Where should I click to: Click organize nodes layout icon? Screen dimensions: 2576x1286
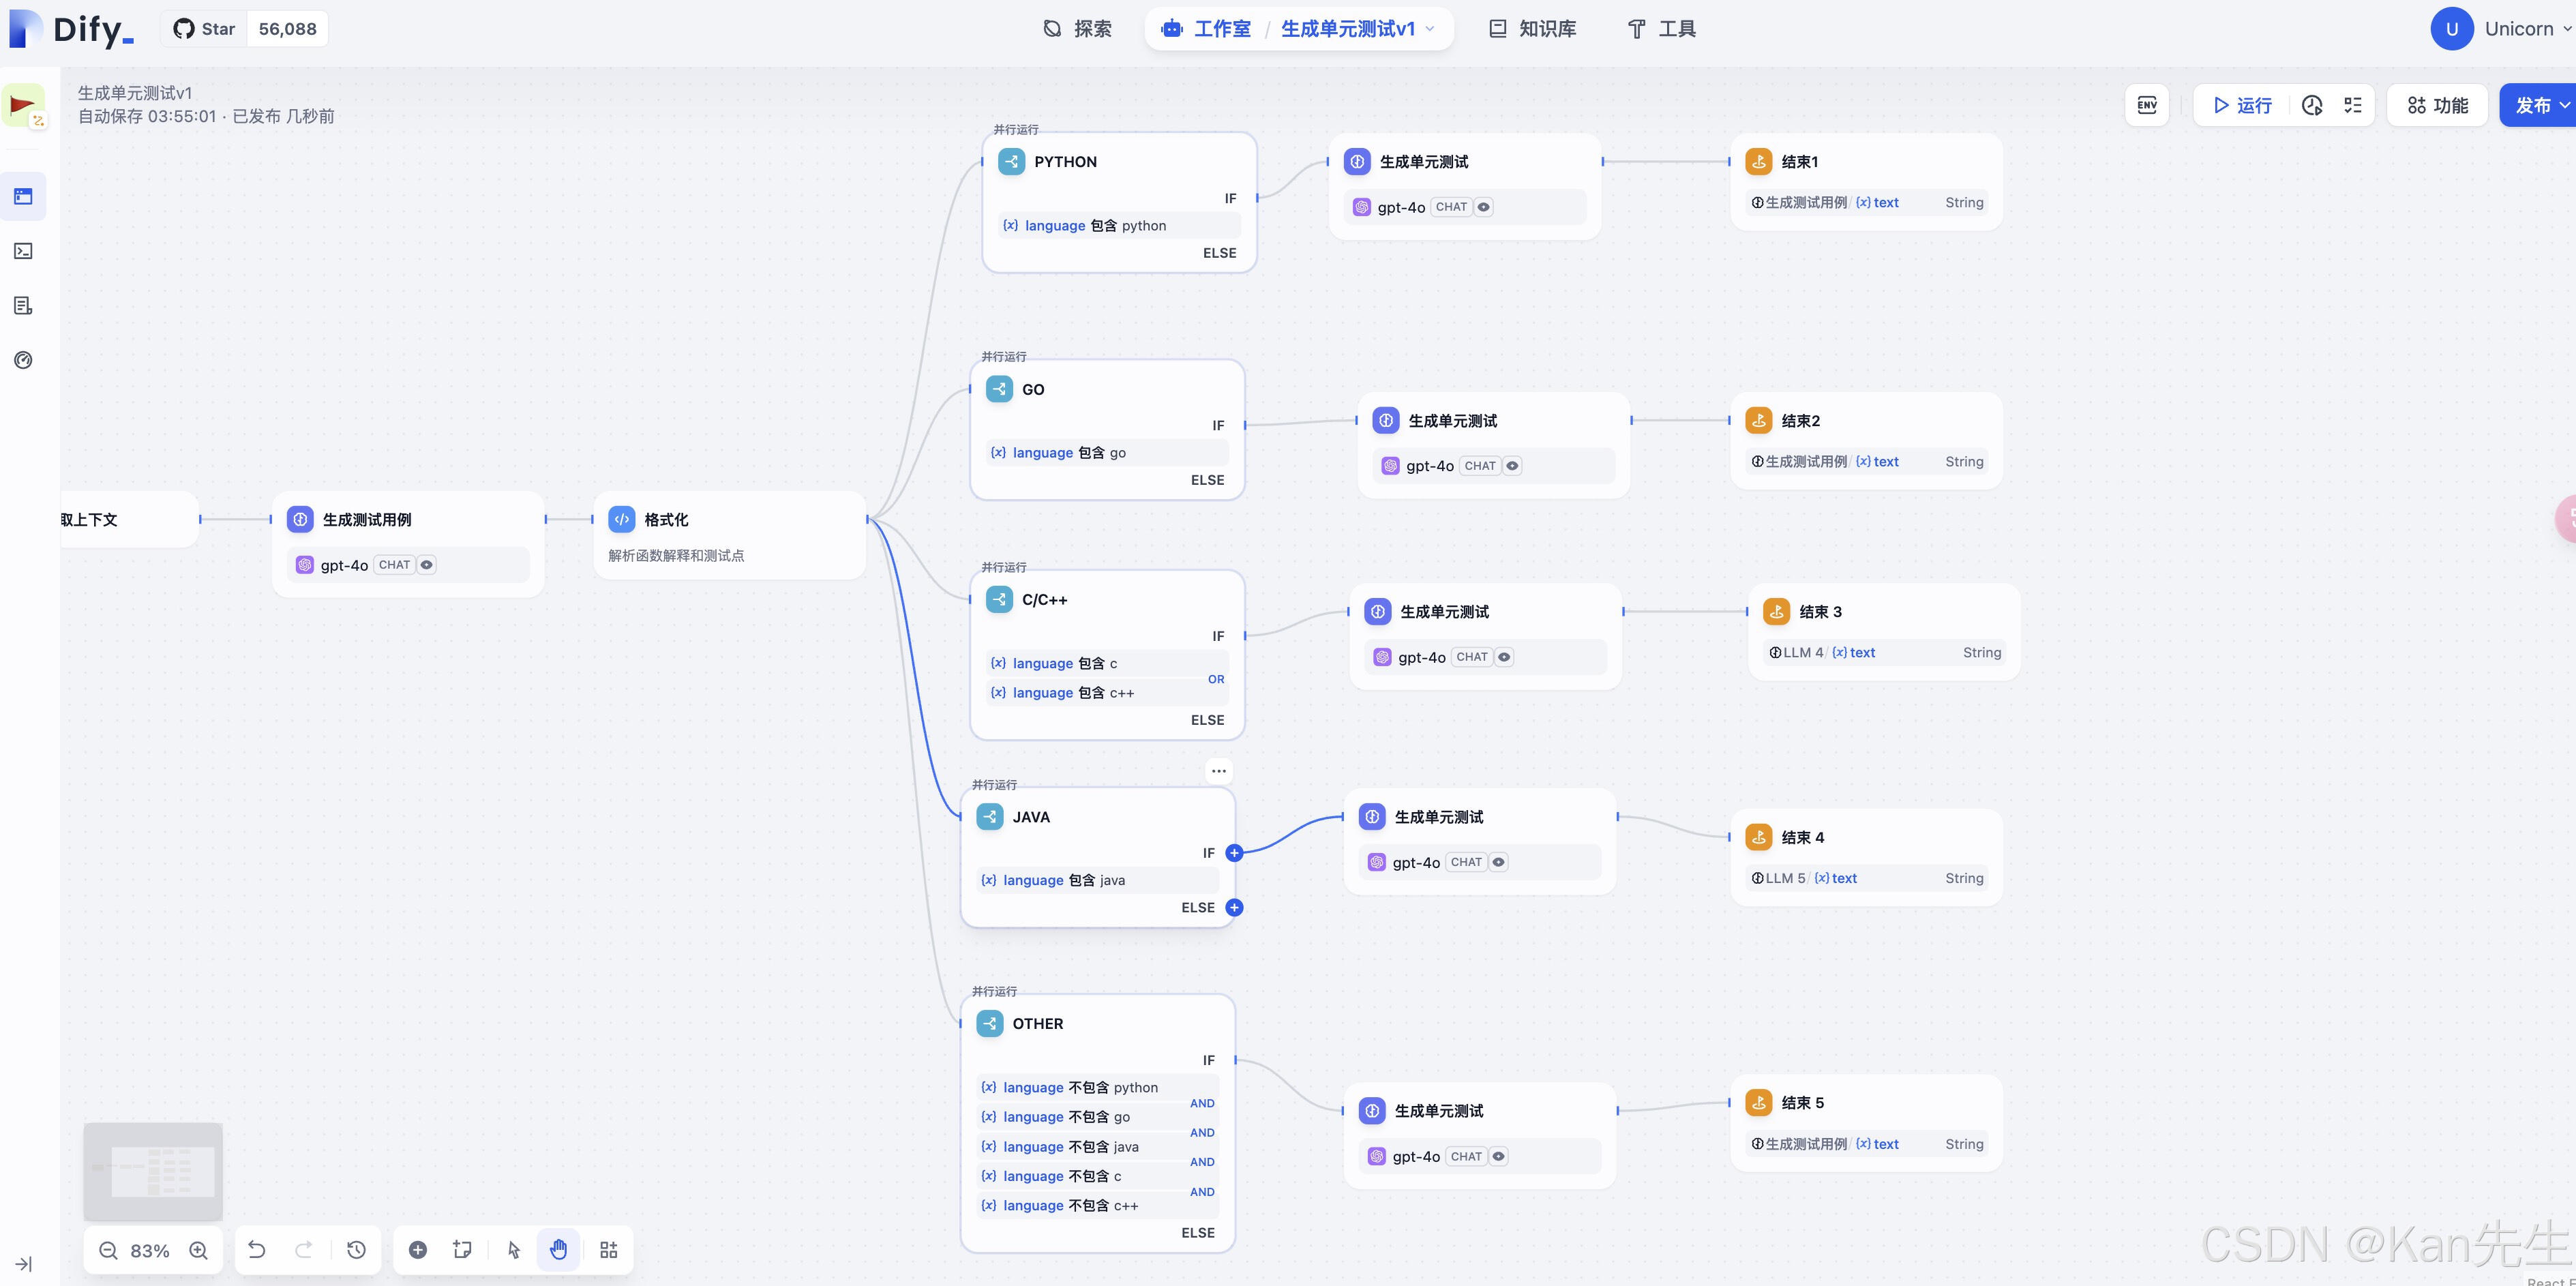tap(608, 1249)
